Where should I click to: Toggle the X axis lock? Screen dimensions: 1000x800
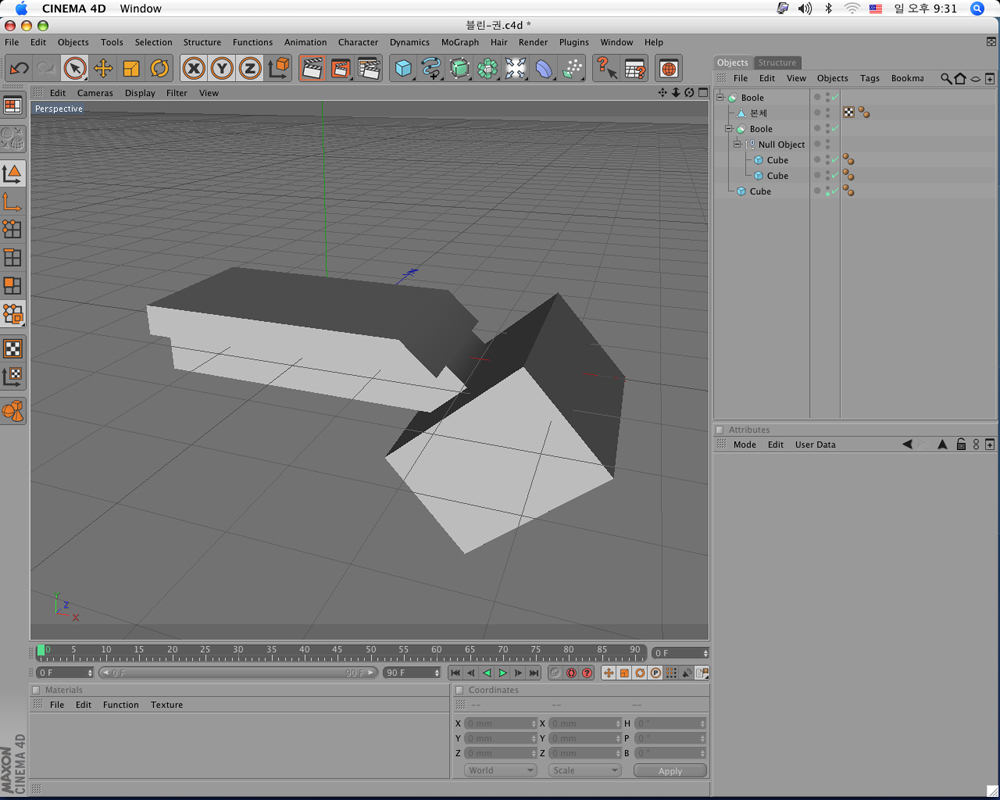pyautogui.click(x=194, y=68)
